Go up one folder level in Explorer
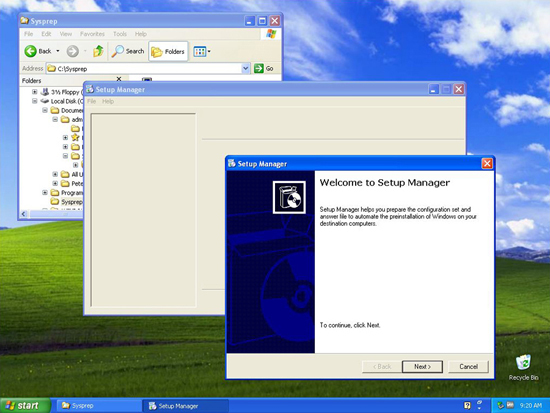 [x=99, y=51]
